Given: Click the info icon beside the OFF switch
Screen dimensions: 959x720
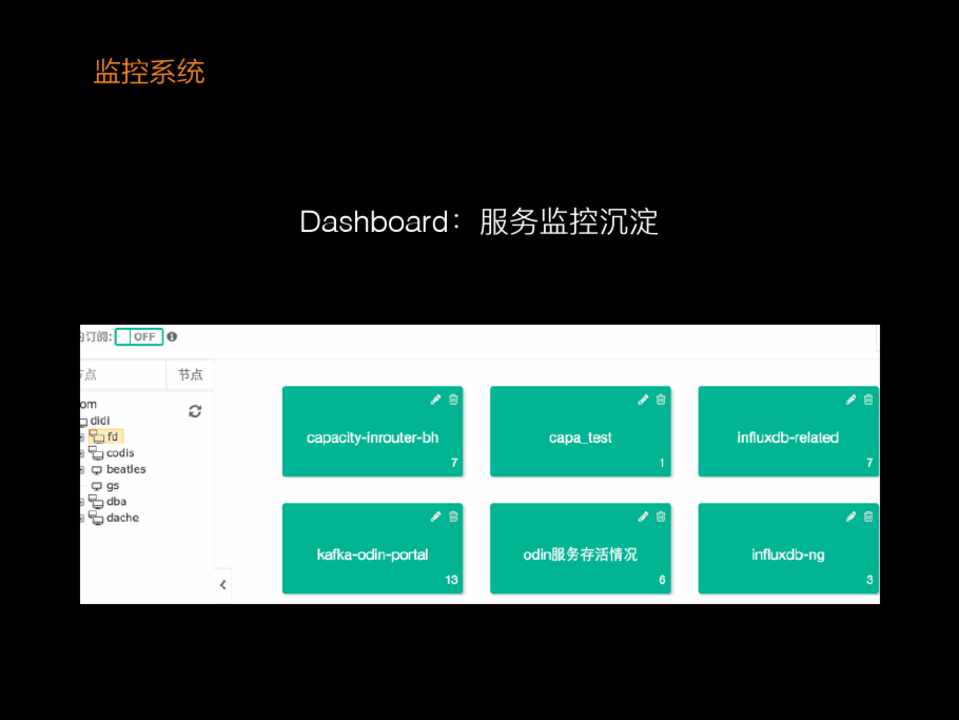Looking at the screenshot, I should point(172,337).
